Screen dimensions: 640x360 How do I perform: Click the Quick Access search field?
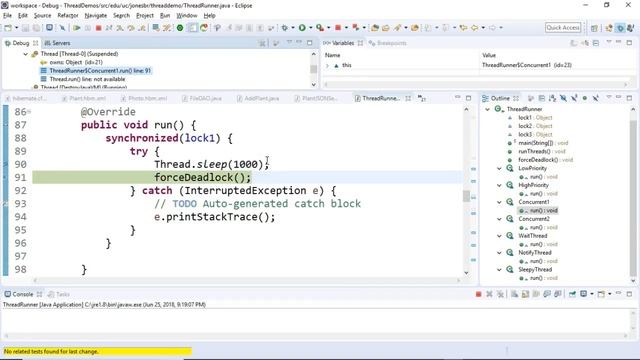pos(563,28)
